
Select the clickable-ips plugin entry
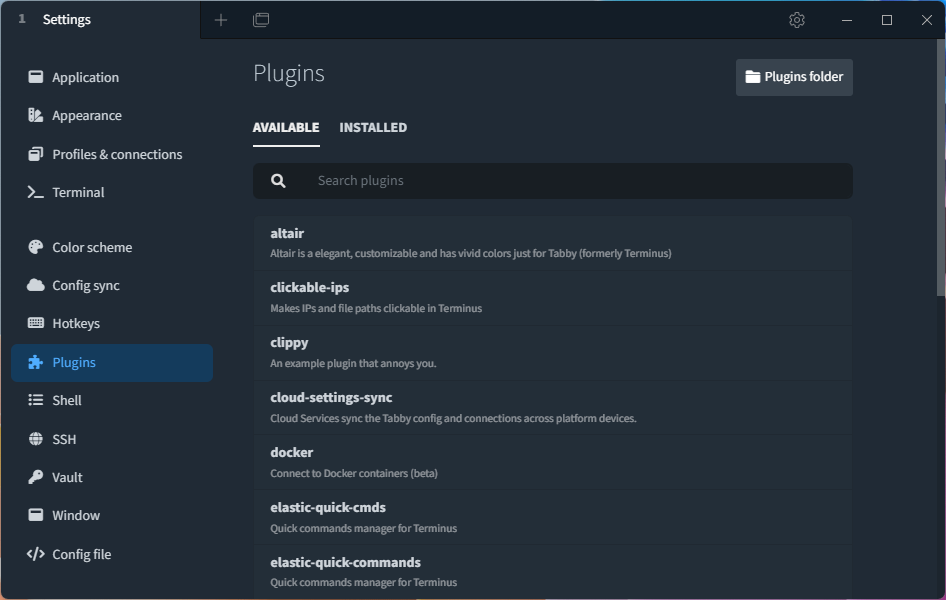pos(553,298)
